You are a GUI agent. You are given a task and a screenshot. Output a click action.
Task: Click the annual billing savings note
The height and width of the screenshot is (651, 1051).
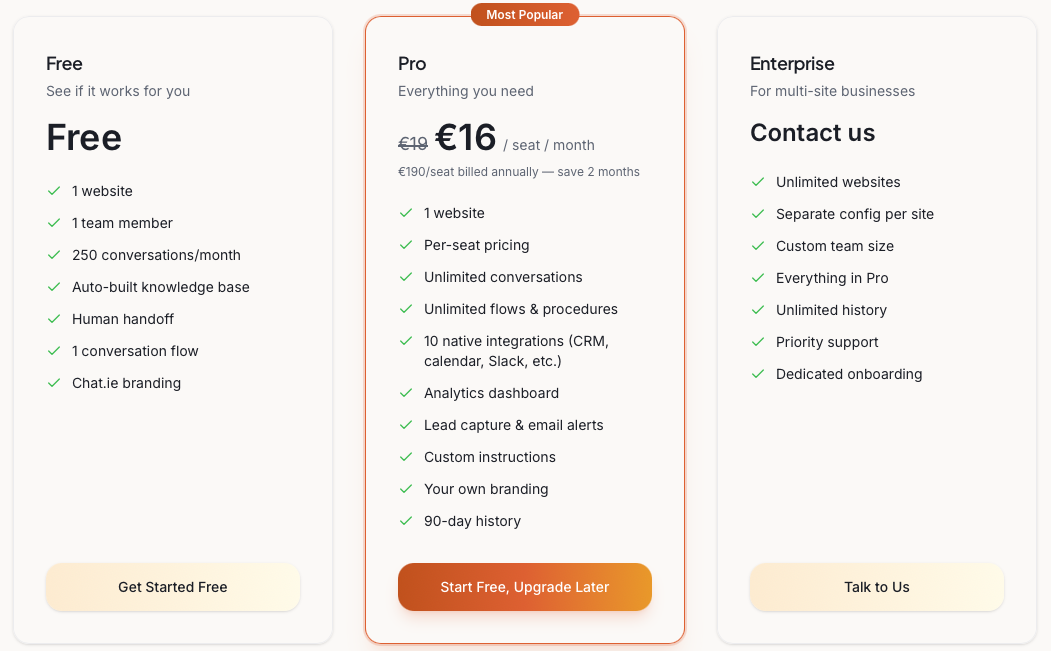[x=517, y=171]
